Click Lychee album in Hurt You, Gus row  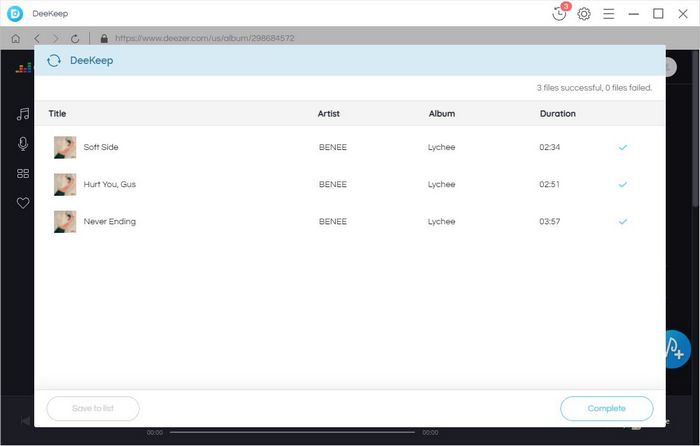(442, 184)
